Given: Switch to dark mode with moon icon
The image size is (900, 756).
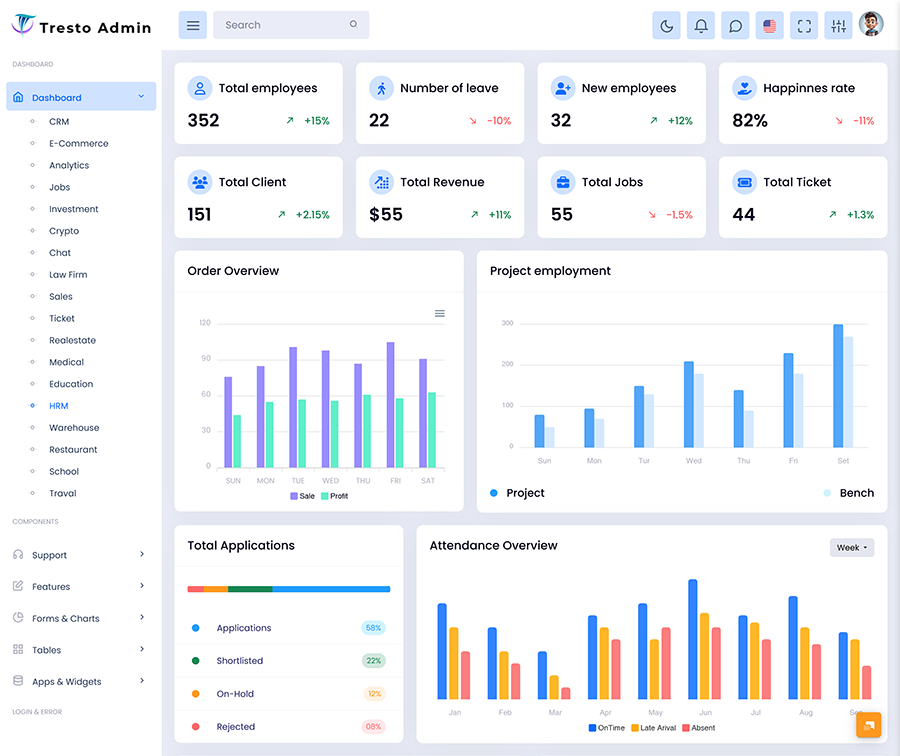Looking at the screenshot, I should (x=666, y=25).
